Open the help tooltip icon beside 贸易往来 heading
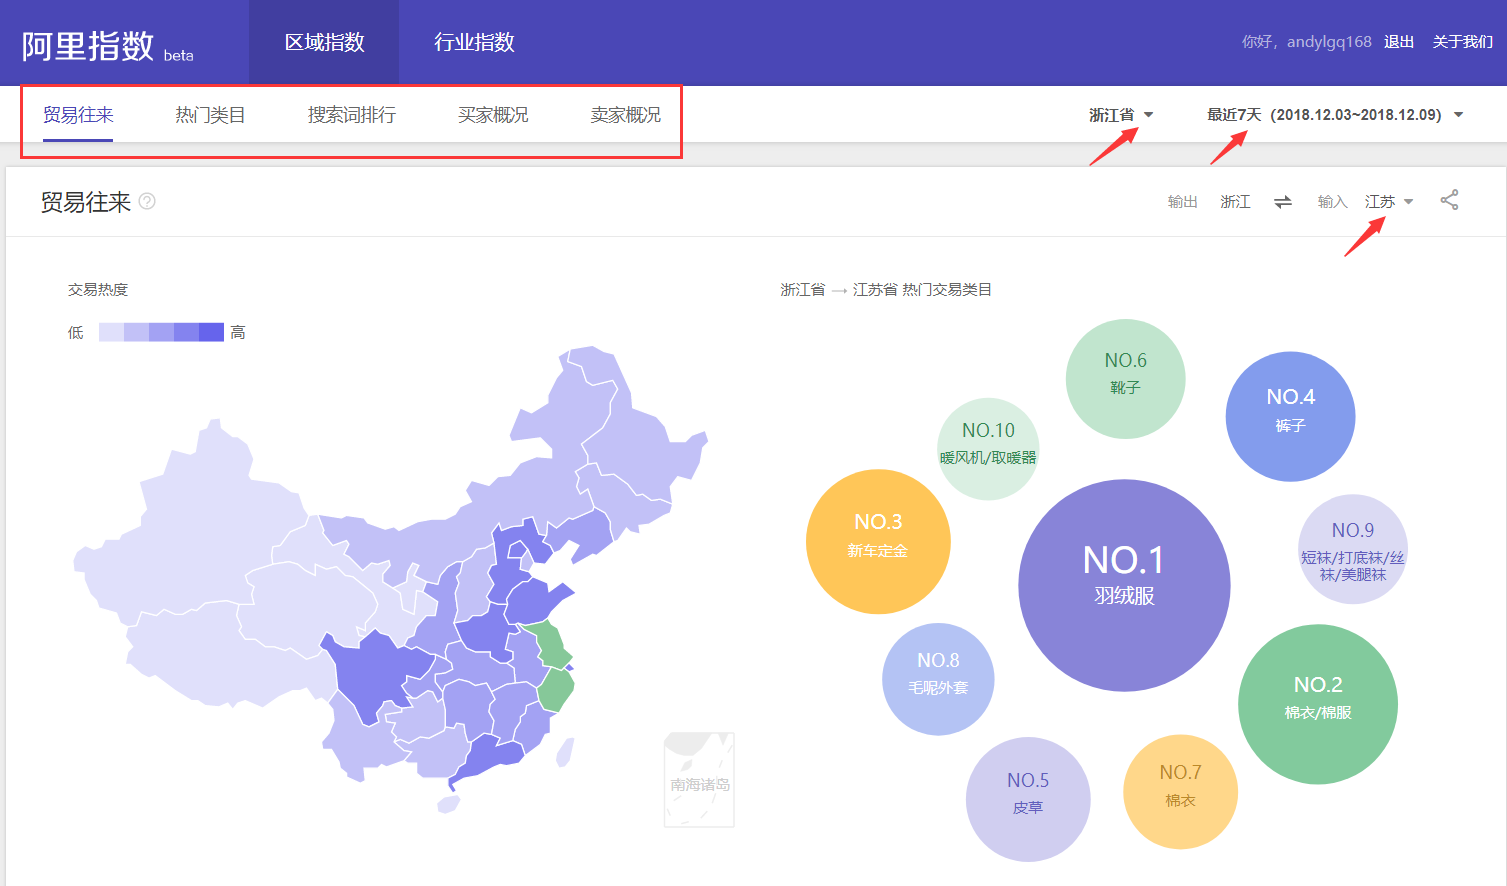1507x886 pixels. tap(146, 201)
